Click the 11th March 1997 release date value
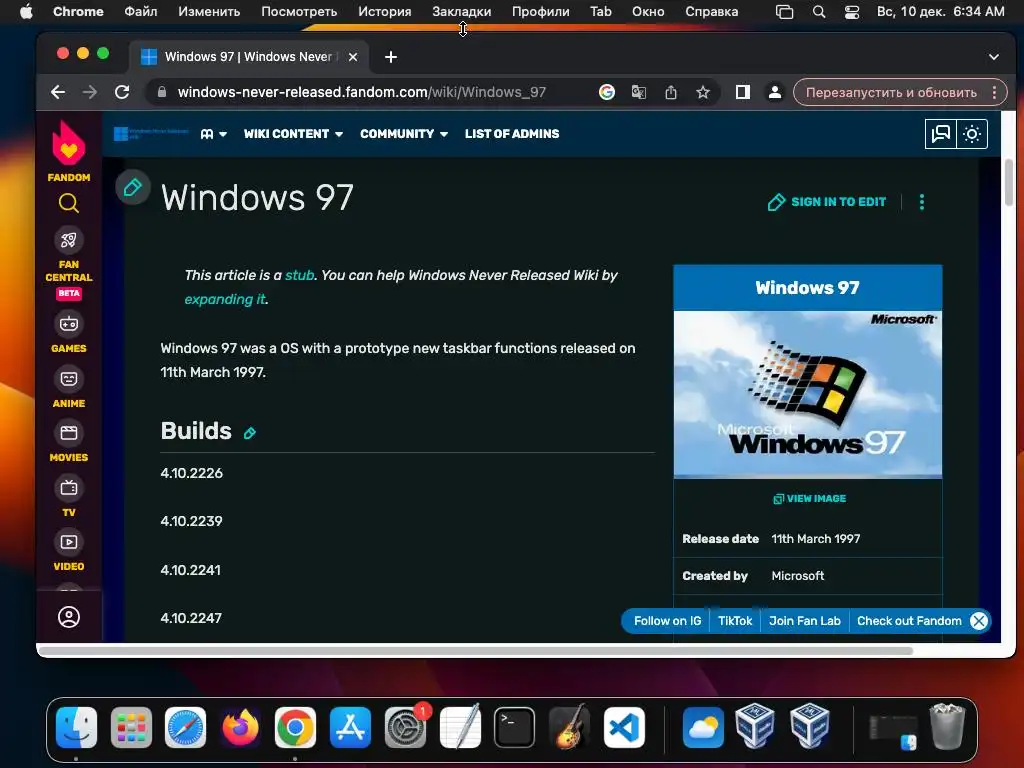Viewport: 1024px width, 768px height. (x=816, y=539)
